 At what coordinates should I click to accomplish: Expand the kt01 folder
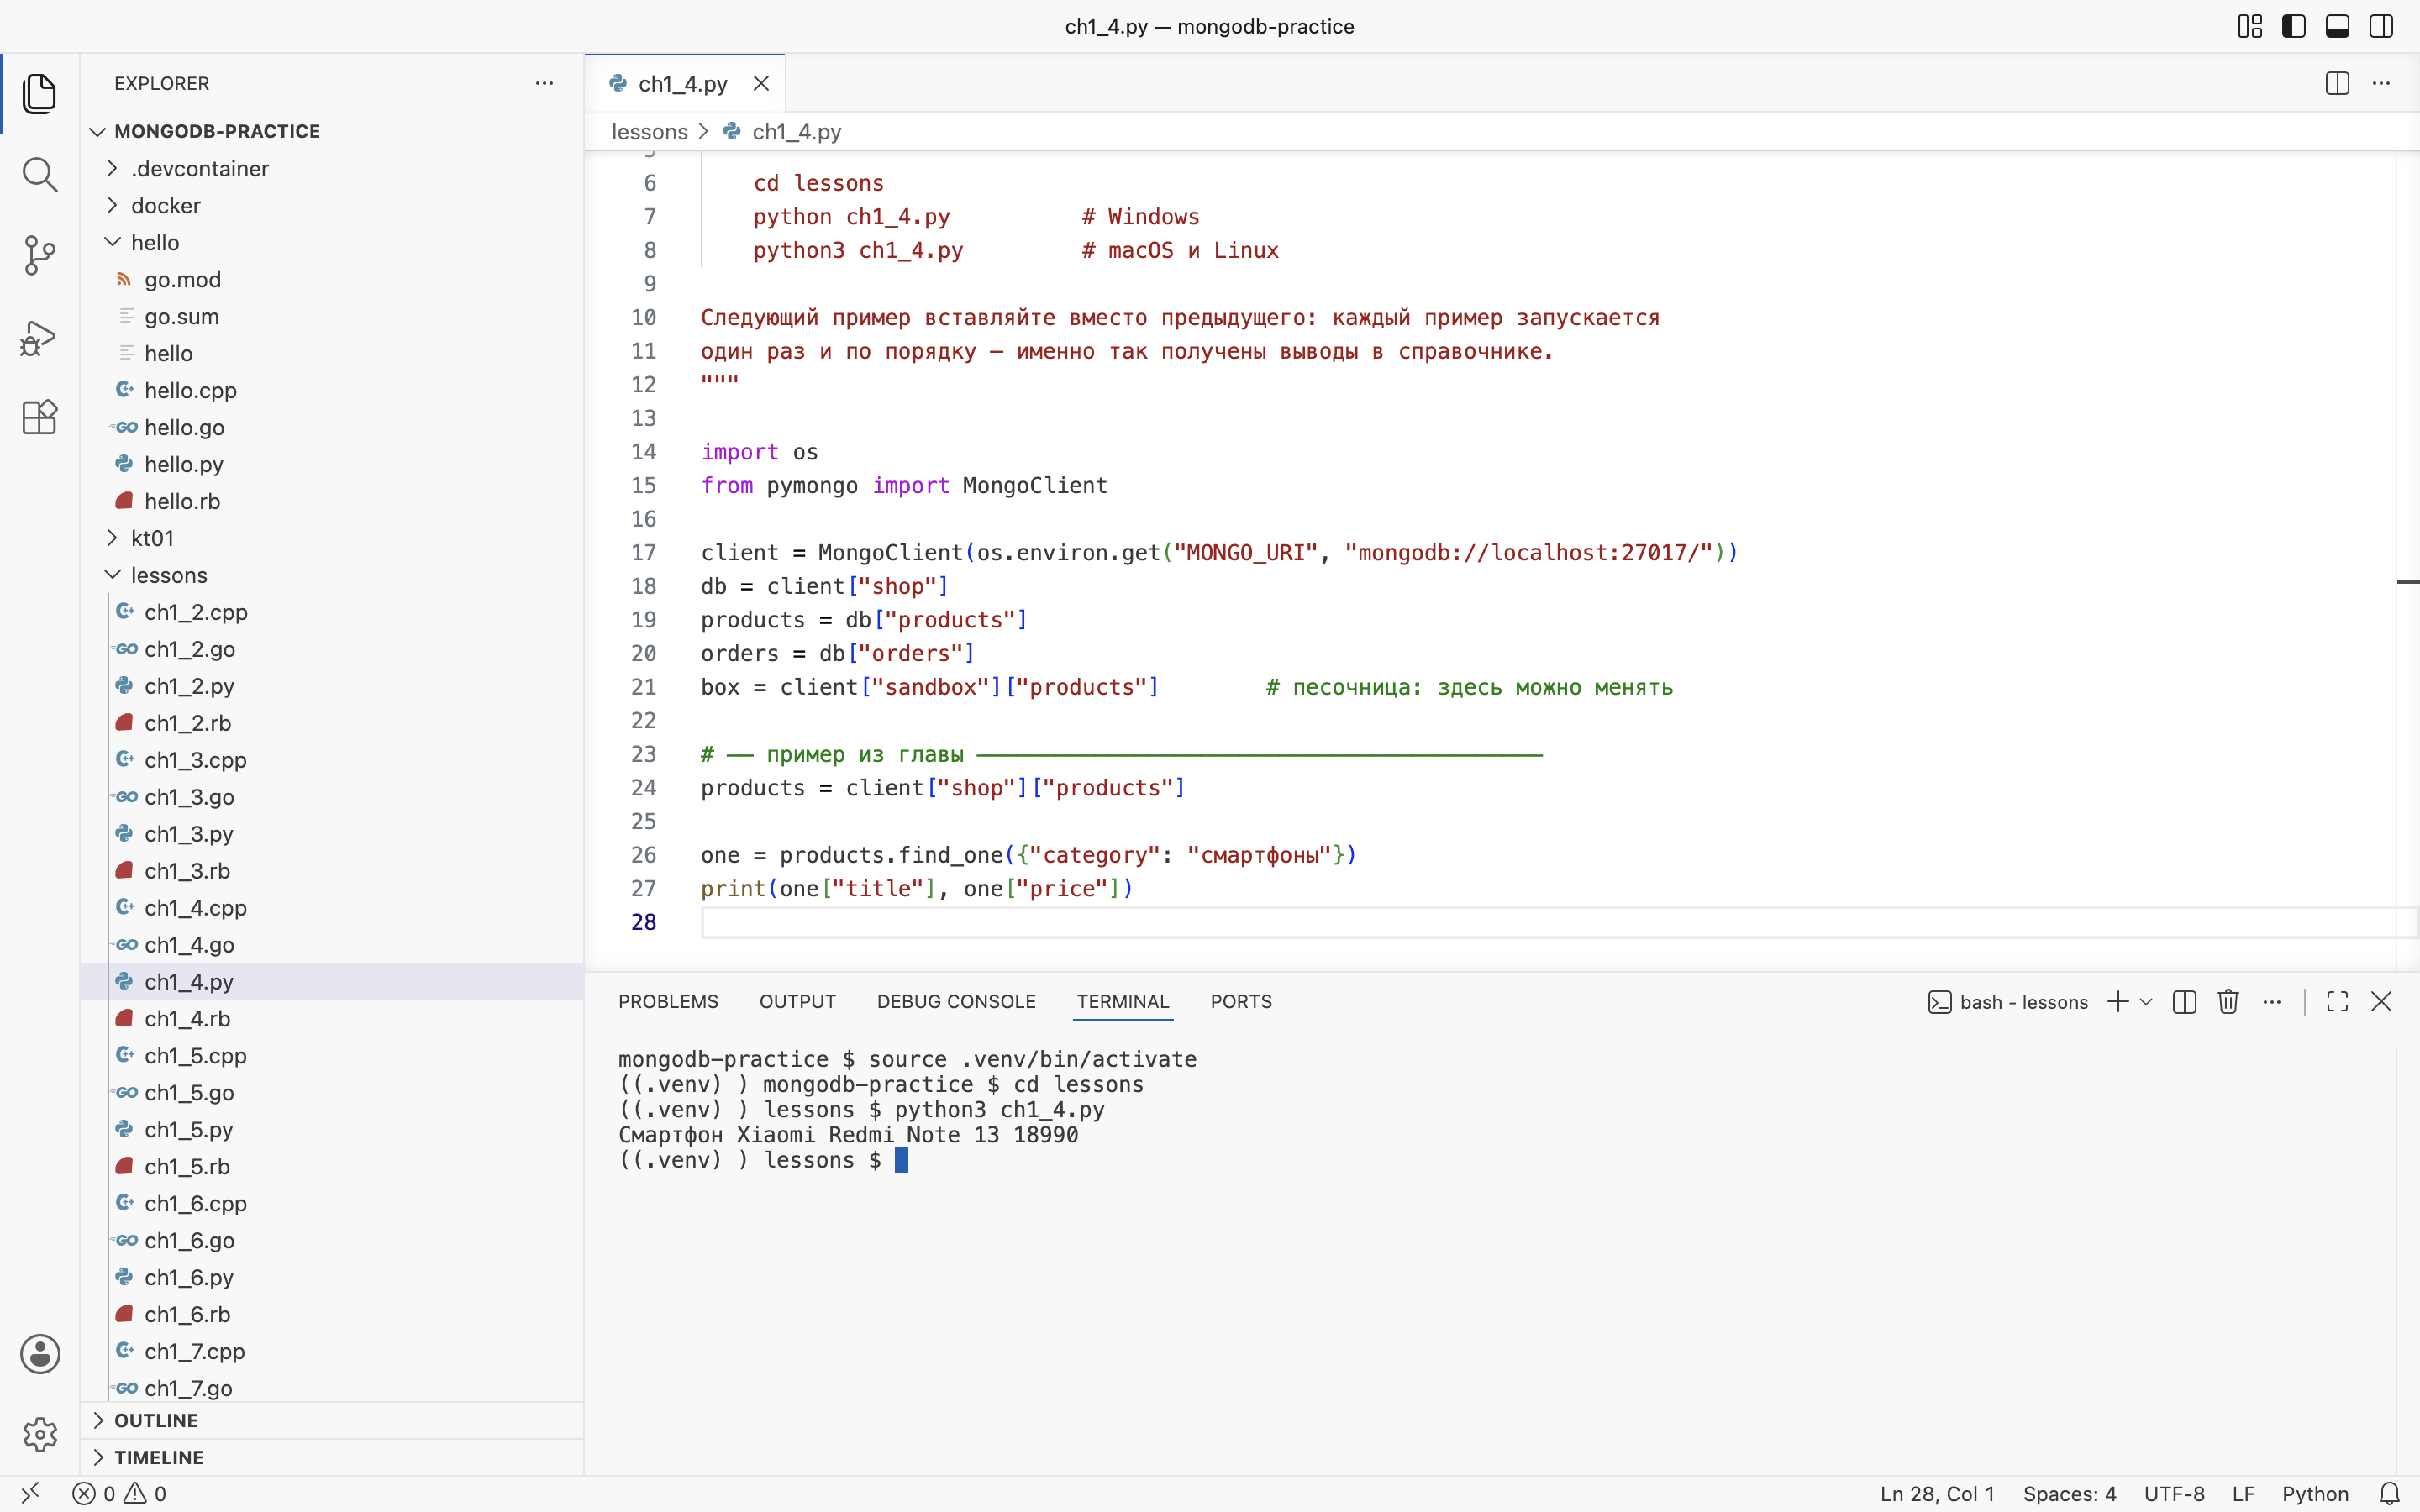(x=332, y=538)
